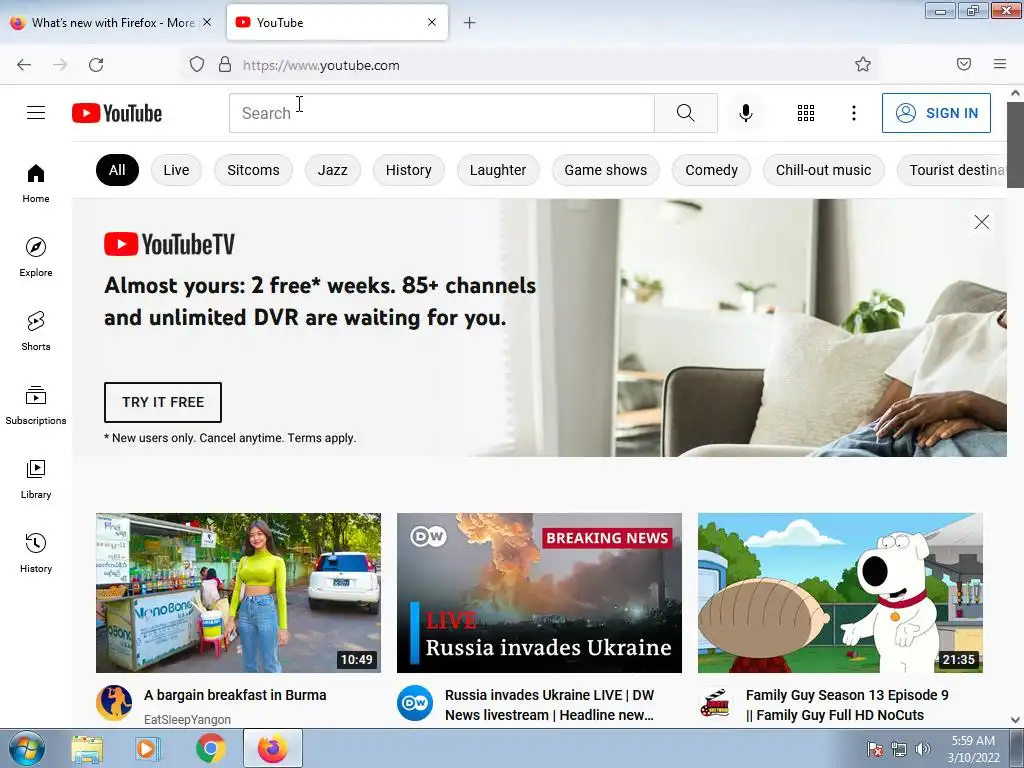Open Shorts in the sidebar
Screen dimensions: 1024x768
point(36,331)
